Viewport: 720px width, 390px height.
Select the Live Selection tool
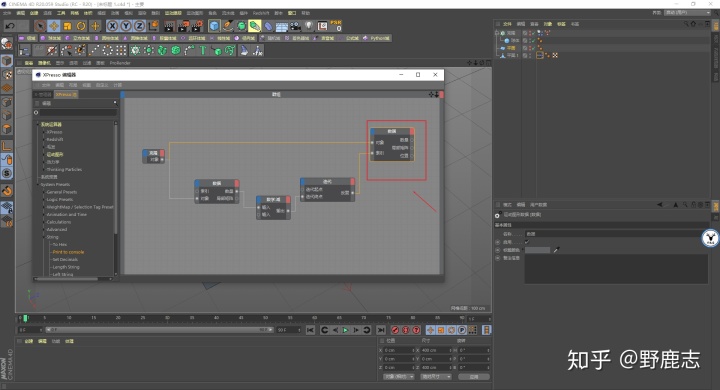[x=40, y=26]
